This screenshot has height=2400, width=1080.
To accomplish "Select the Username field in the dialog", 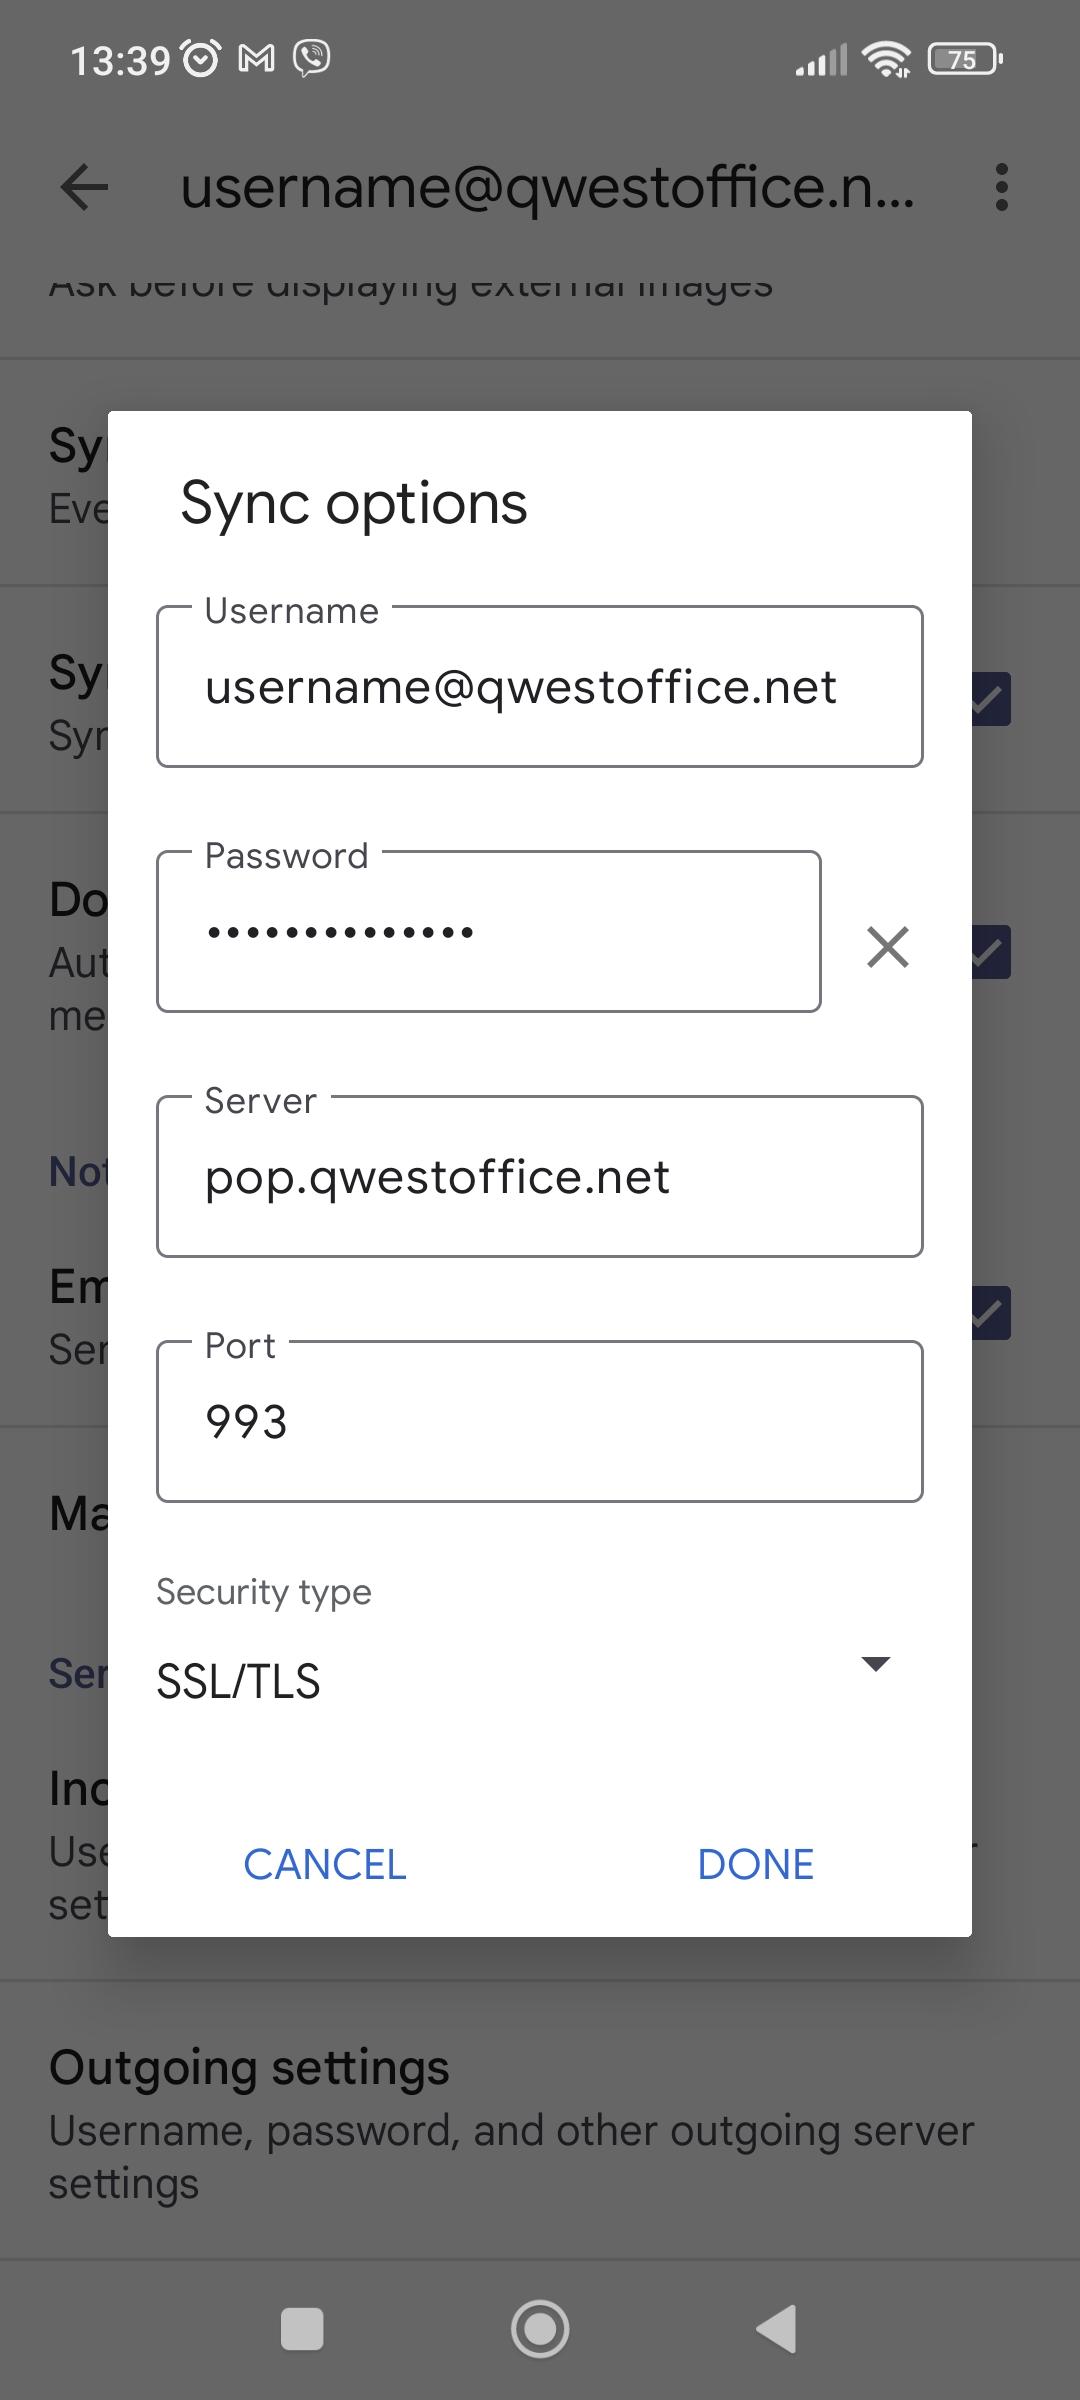I will pyautogui.click(x=540, y=686).
